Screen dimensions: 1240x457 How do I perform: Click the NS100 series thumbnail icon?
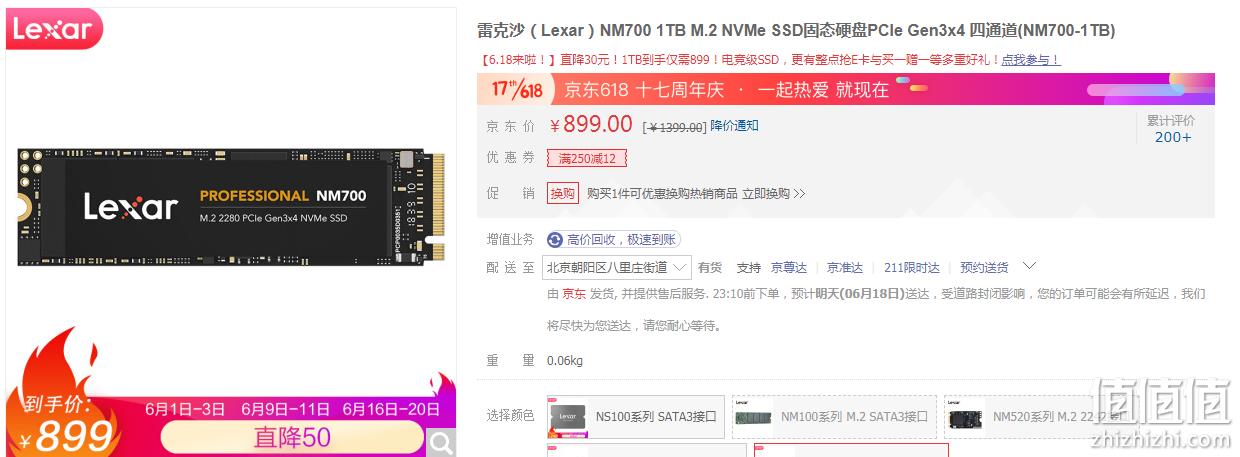[x=567, y=416]
